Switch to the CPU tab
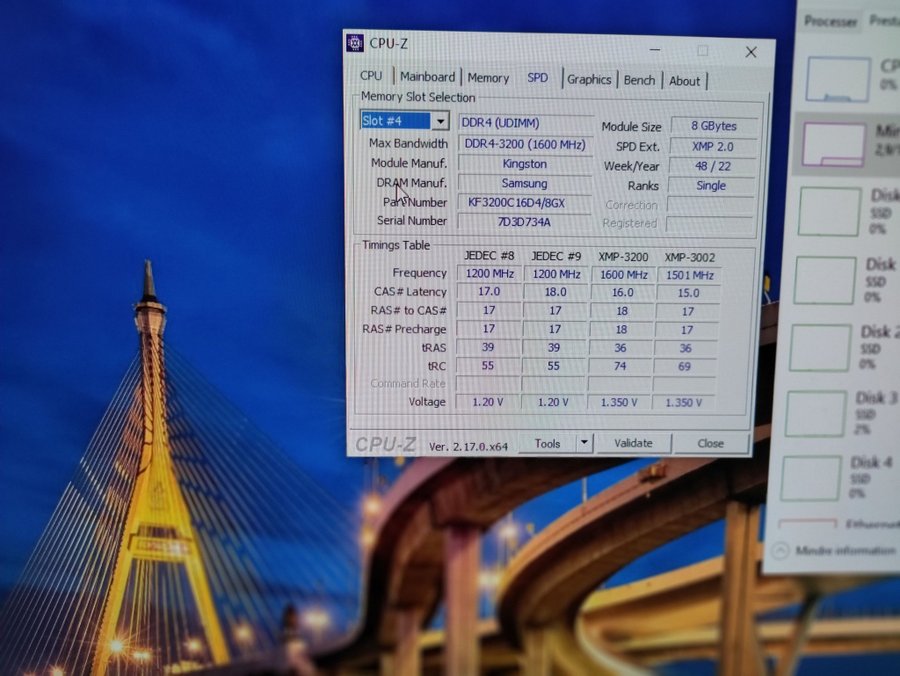 pyautogui.click(x=371, y=76)
